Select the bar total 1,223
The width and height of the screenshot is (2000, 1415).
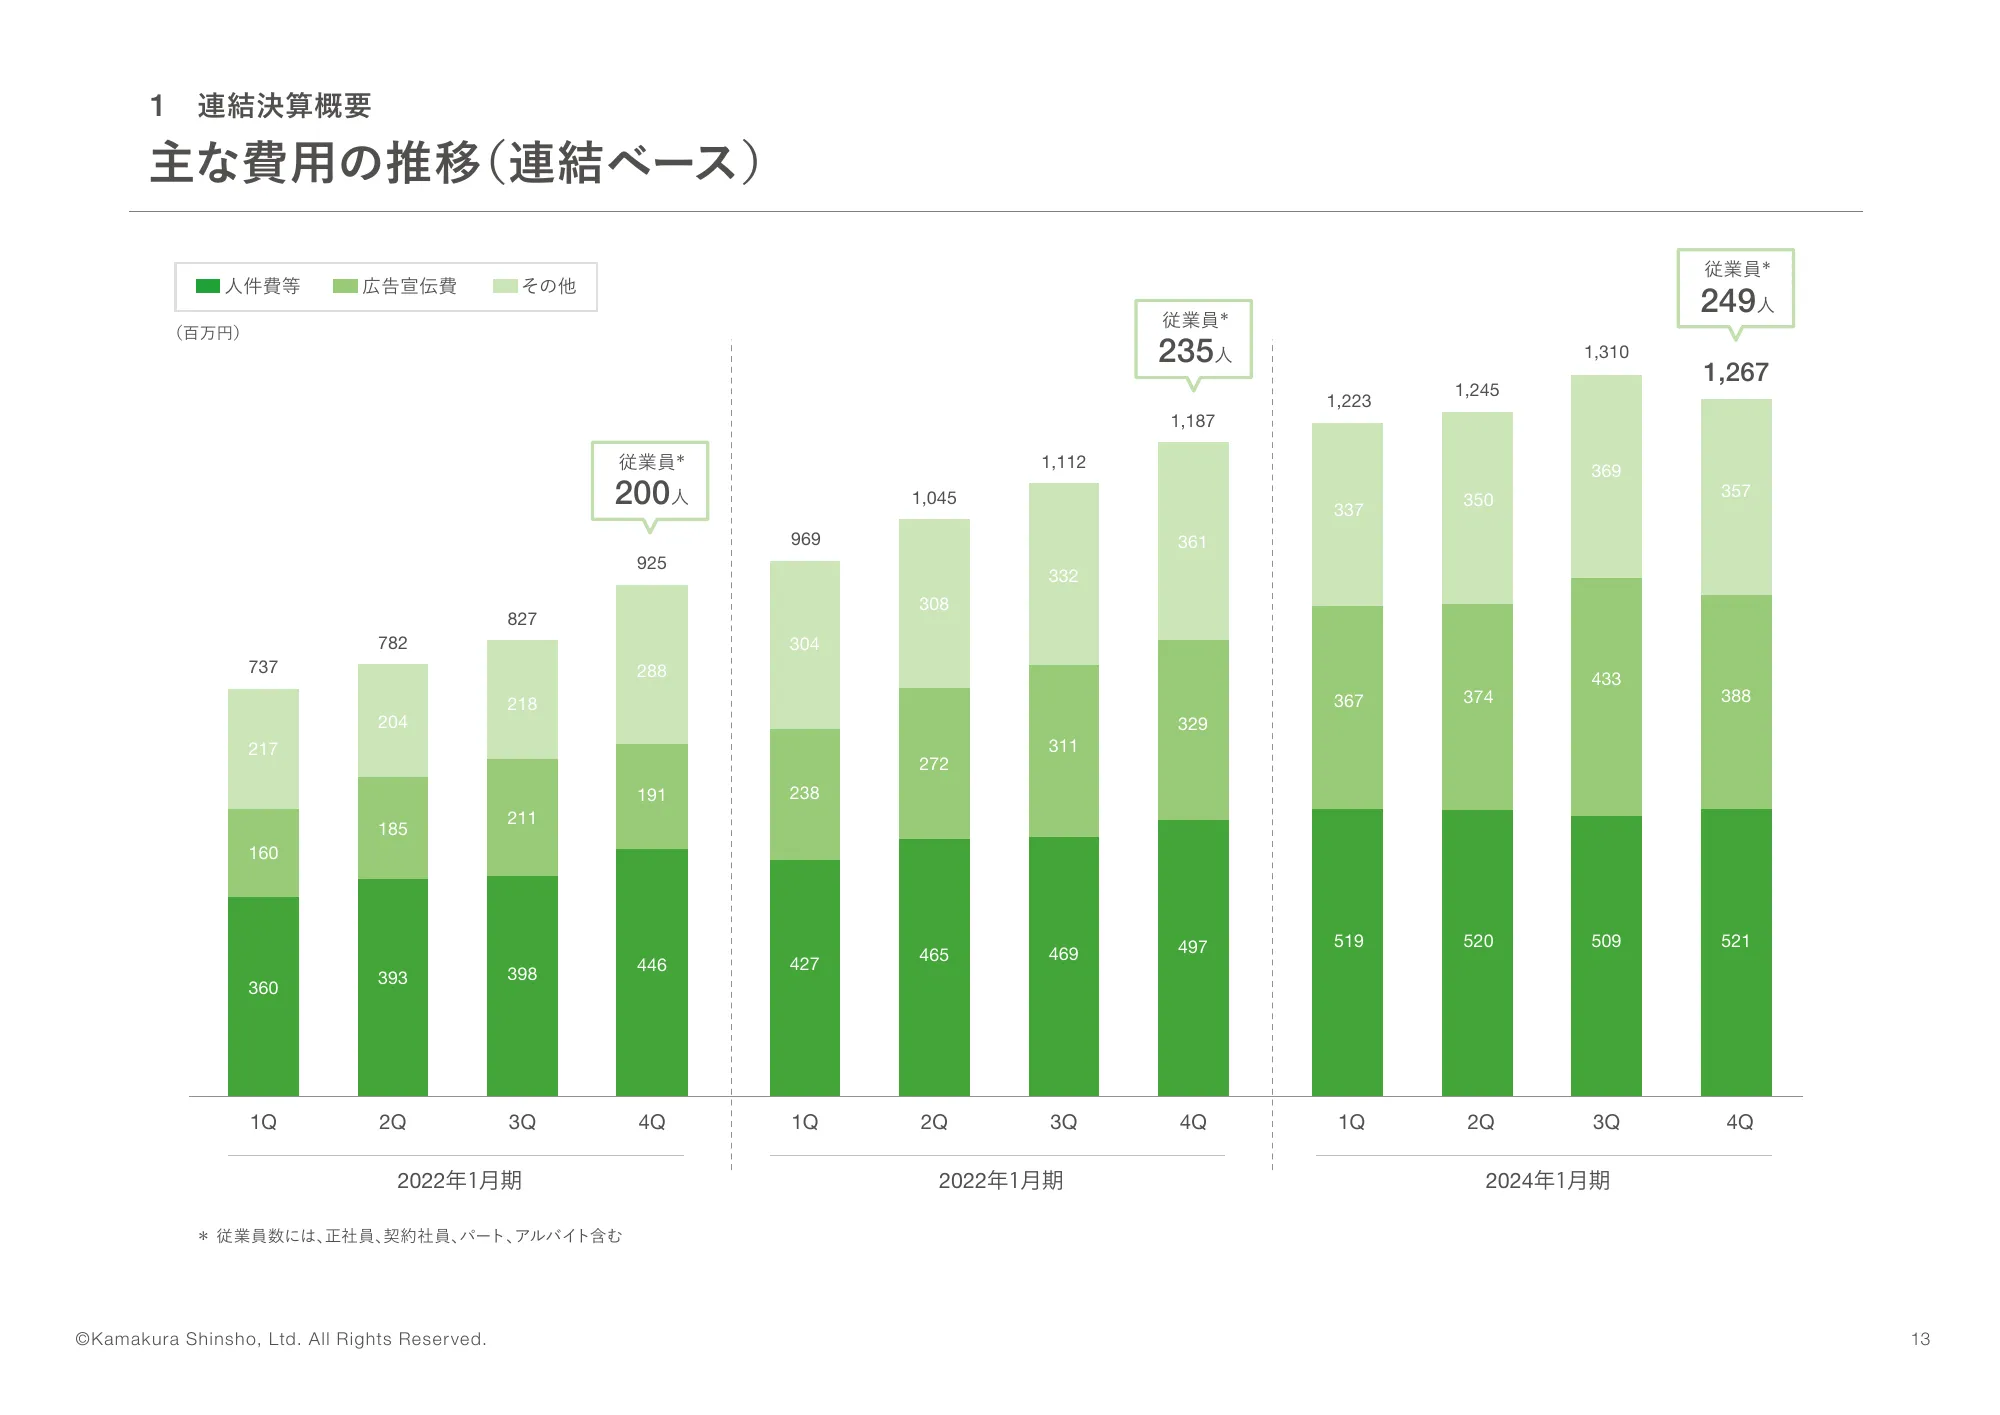1349,401
